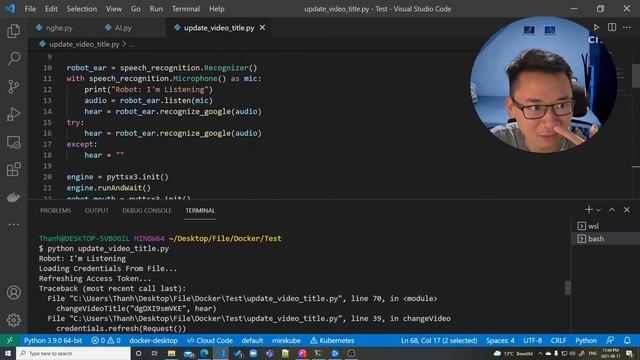The image size is (640, 360).
Task: Open the Docker view in activity bar
Action: [x=13, y=197]
